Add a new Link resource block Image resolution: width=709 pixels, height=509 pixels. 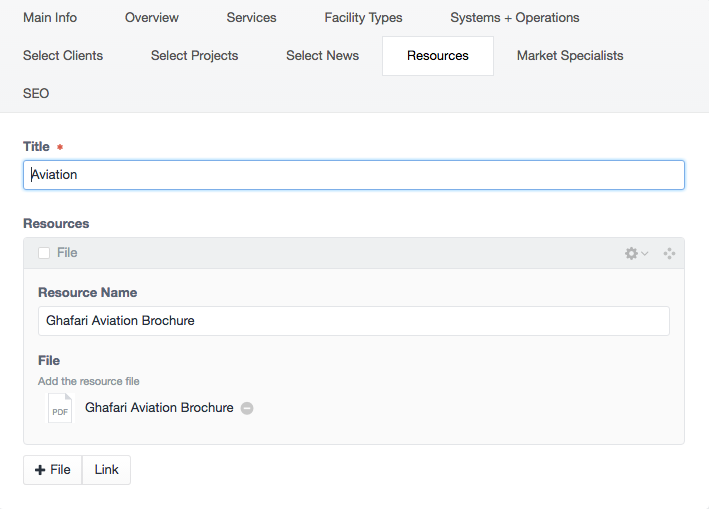click(x=106, y=470)
